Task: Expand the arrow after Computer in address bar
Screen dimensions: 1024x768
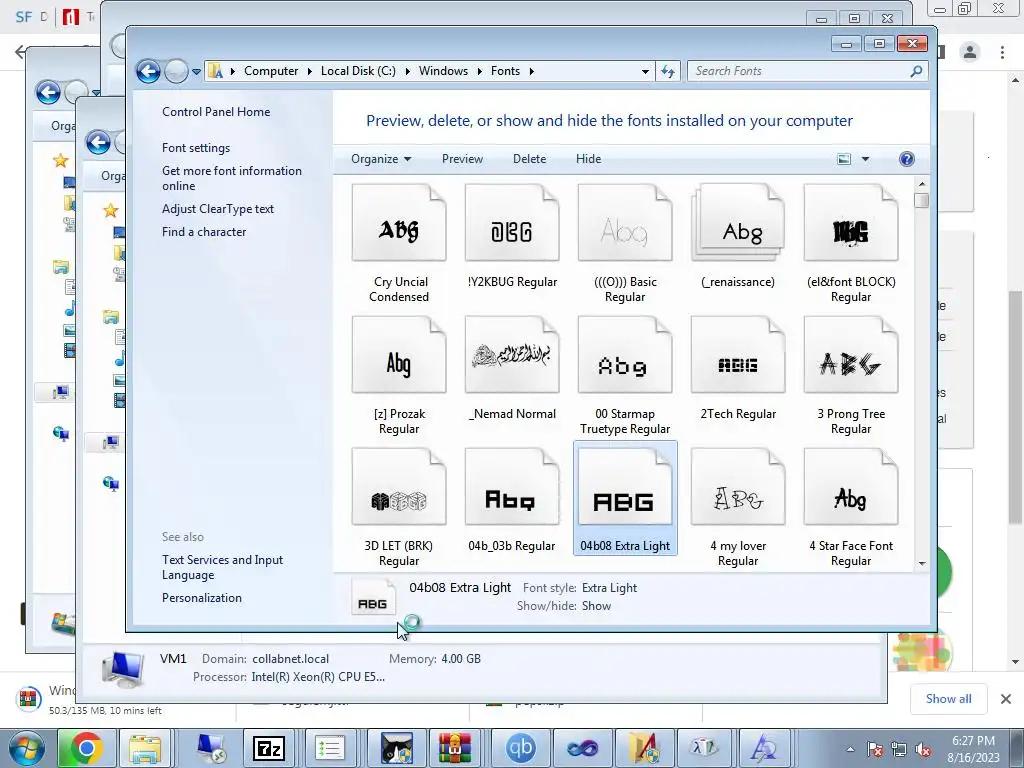Action: pyautogui.click(x=310, y=71)
